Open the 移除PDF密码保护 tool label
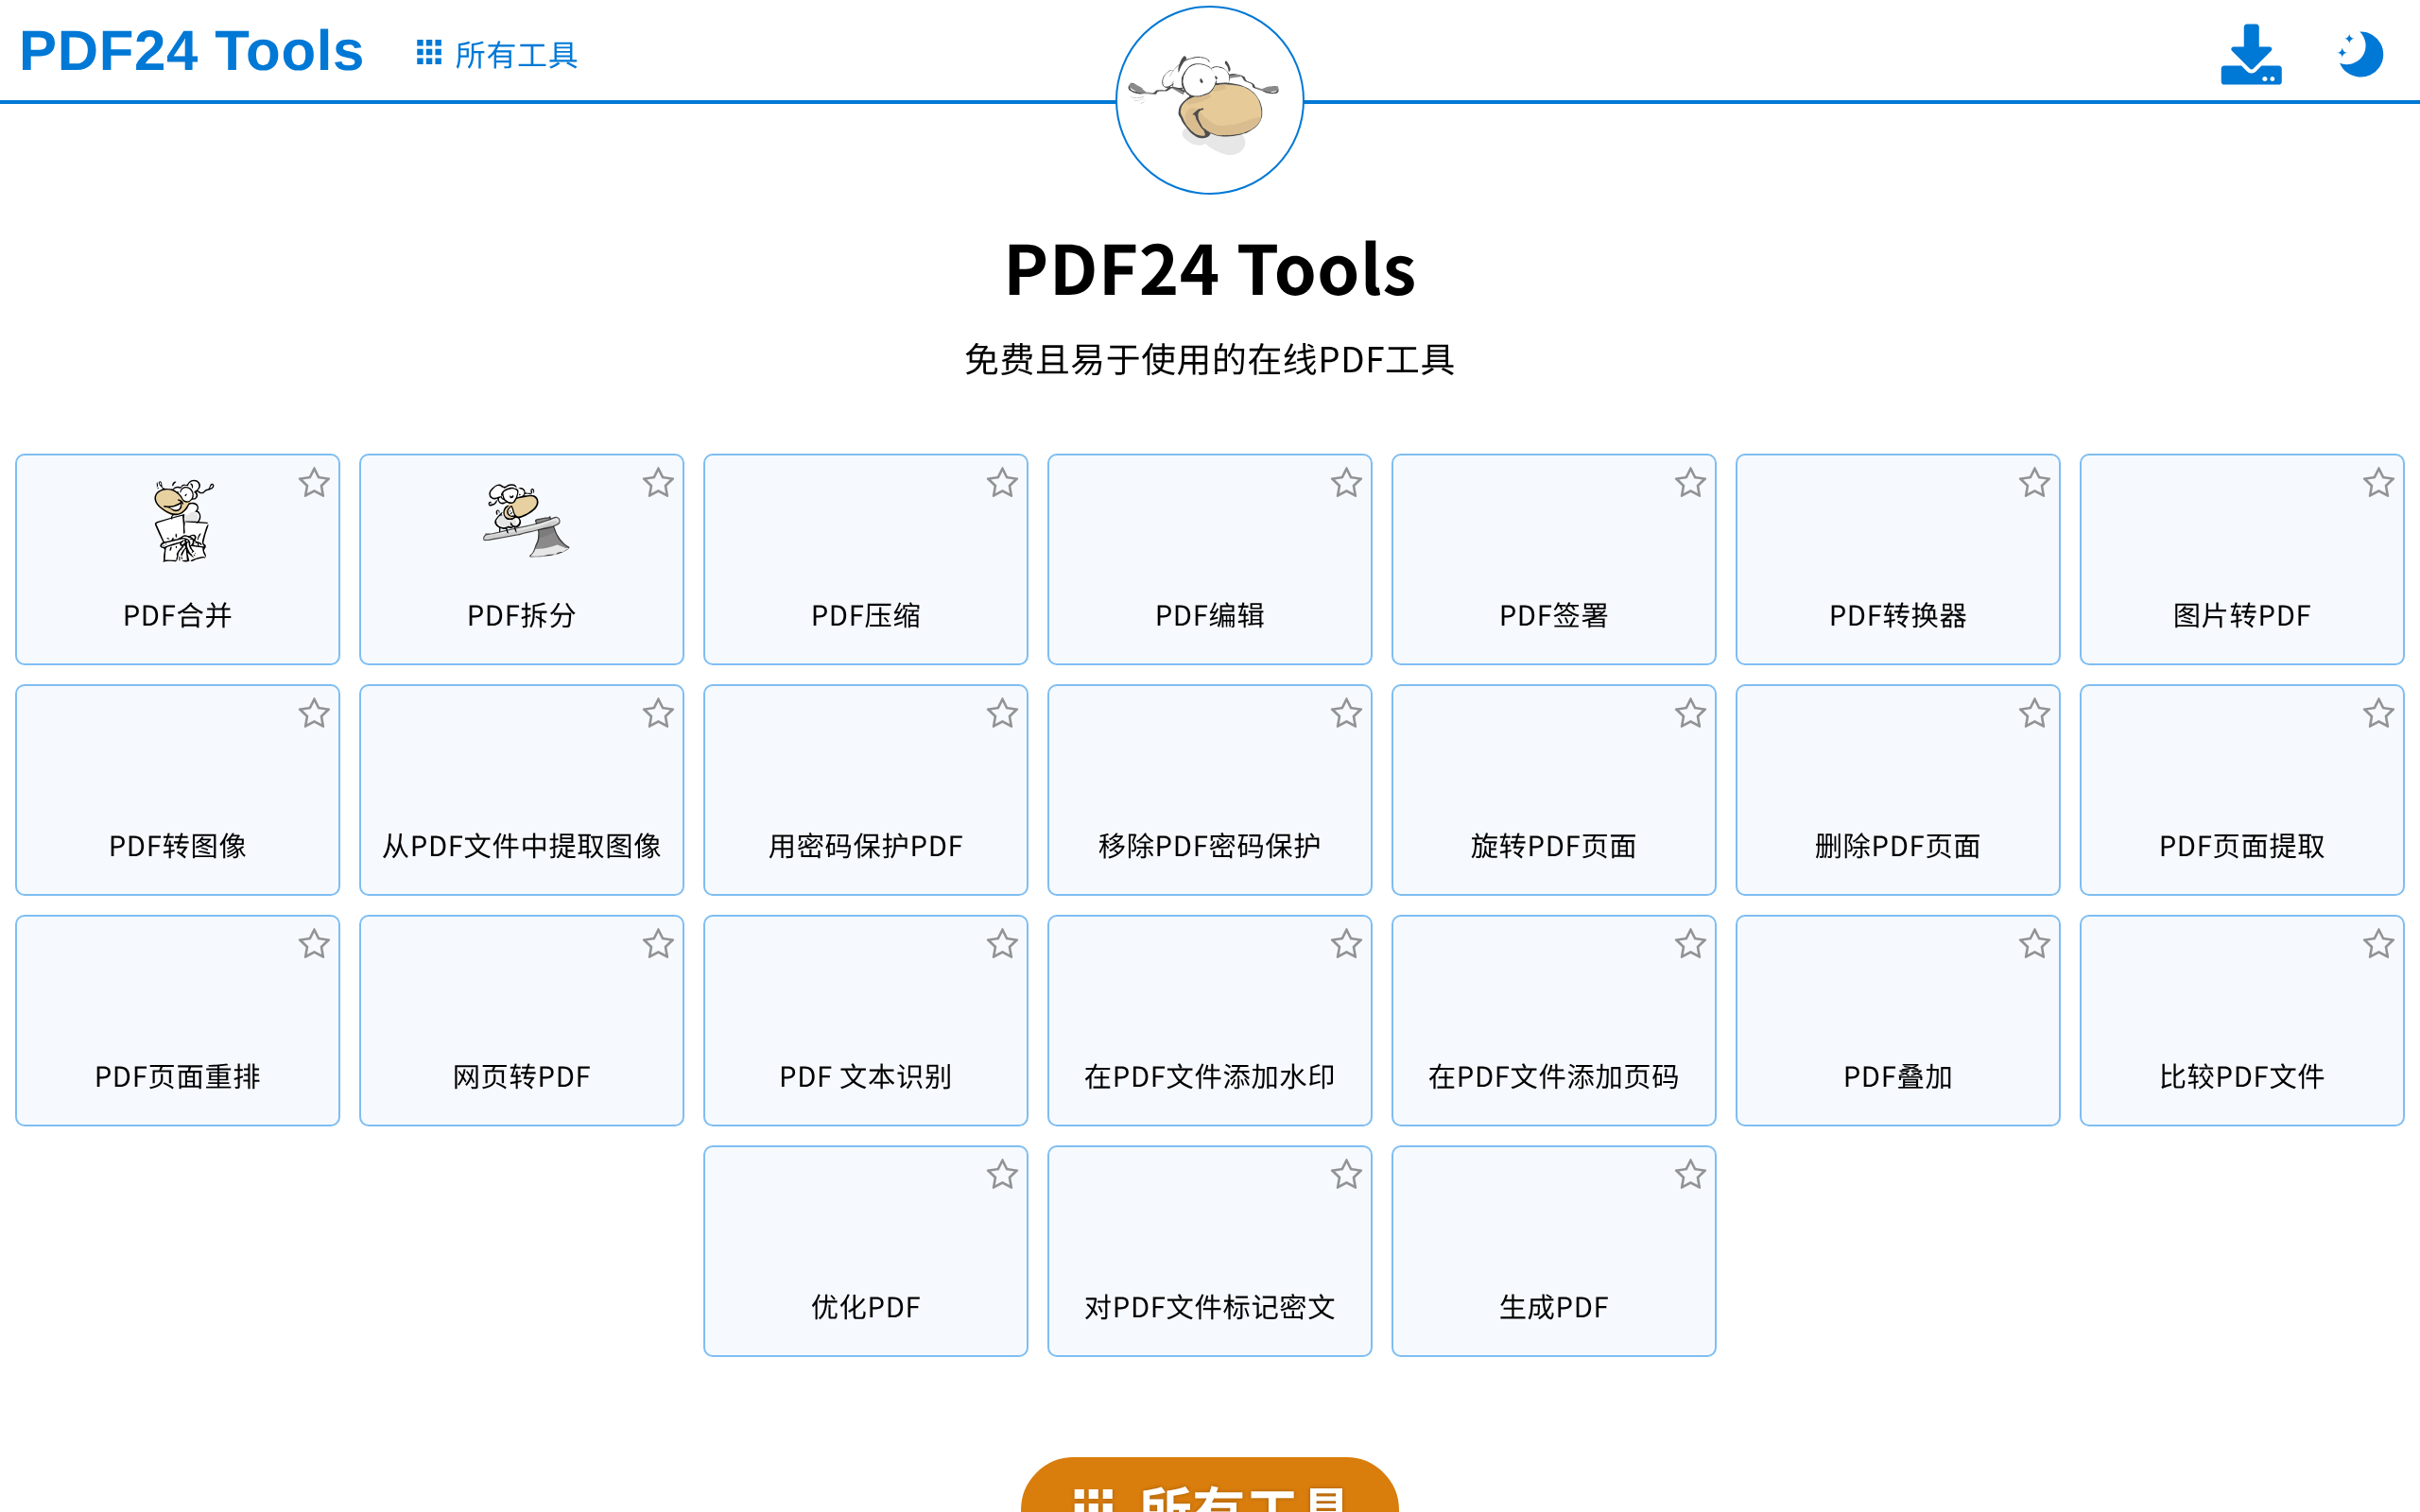Image resolution: width=2420 pixels, height=1512 pixels. [1210, 846]
